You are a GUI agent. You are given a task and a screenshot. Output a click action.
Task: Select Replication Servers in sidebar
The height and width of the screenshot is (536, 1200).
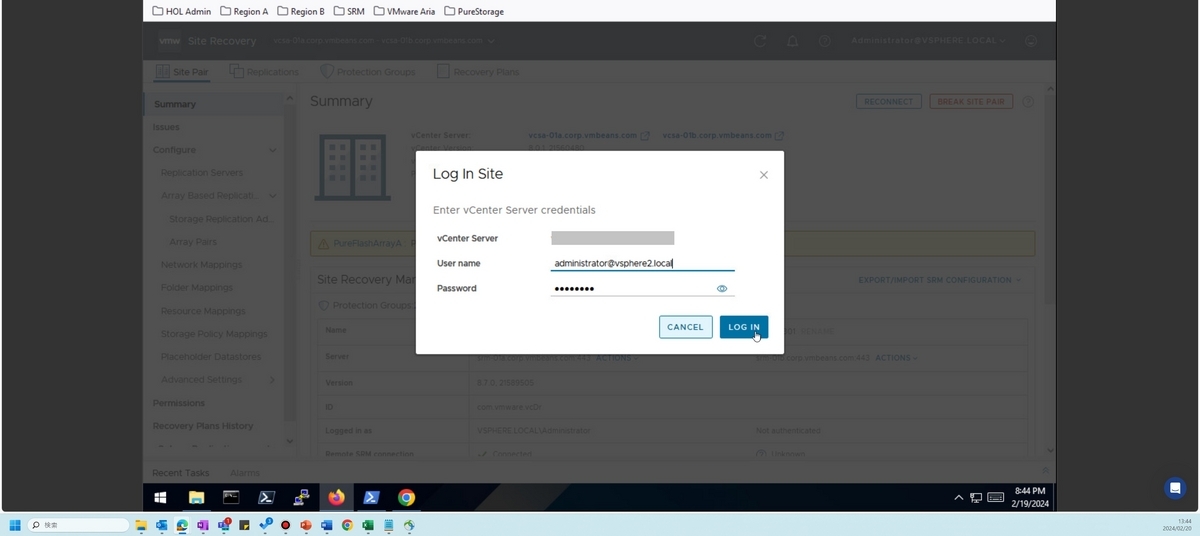coord(202,173)
